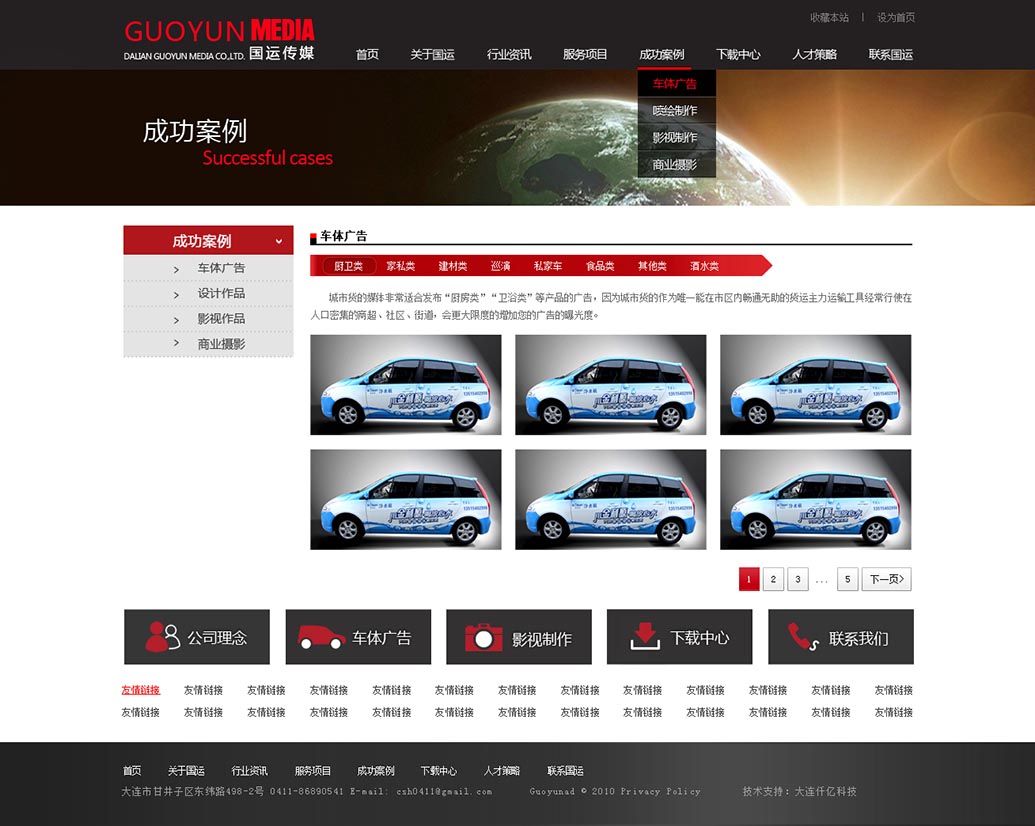Click the GUOYUN MEDIA logo
The width and height of the screenshot is (1035, 826).
point(219,40)
